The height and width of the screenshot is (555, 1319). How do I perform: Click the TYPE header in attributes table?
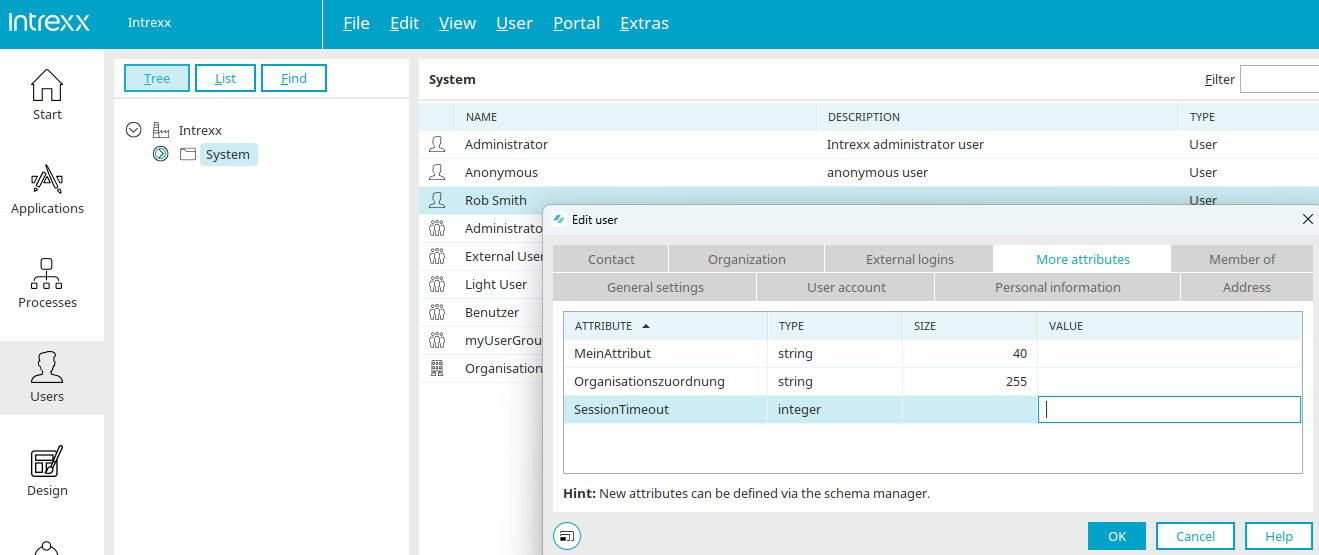pyautogui.click(x=835, y=326)
